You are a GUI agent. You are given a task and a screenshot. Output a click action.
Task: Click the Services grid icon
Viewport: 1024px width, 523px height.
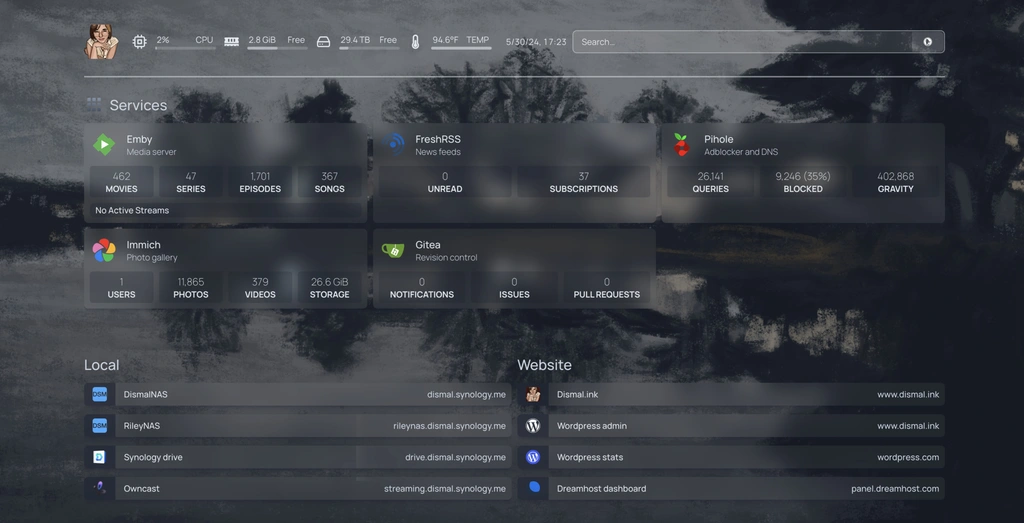click(x=93, y=104)
